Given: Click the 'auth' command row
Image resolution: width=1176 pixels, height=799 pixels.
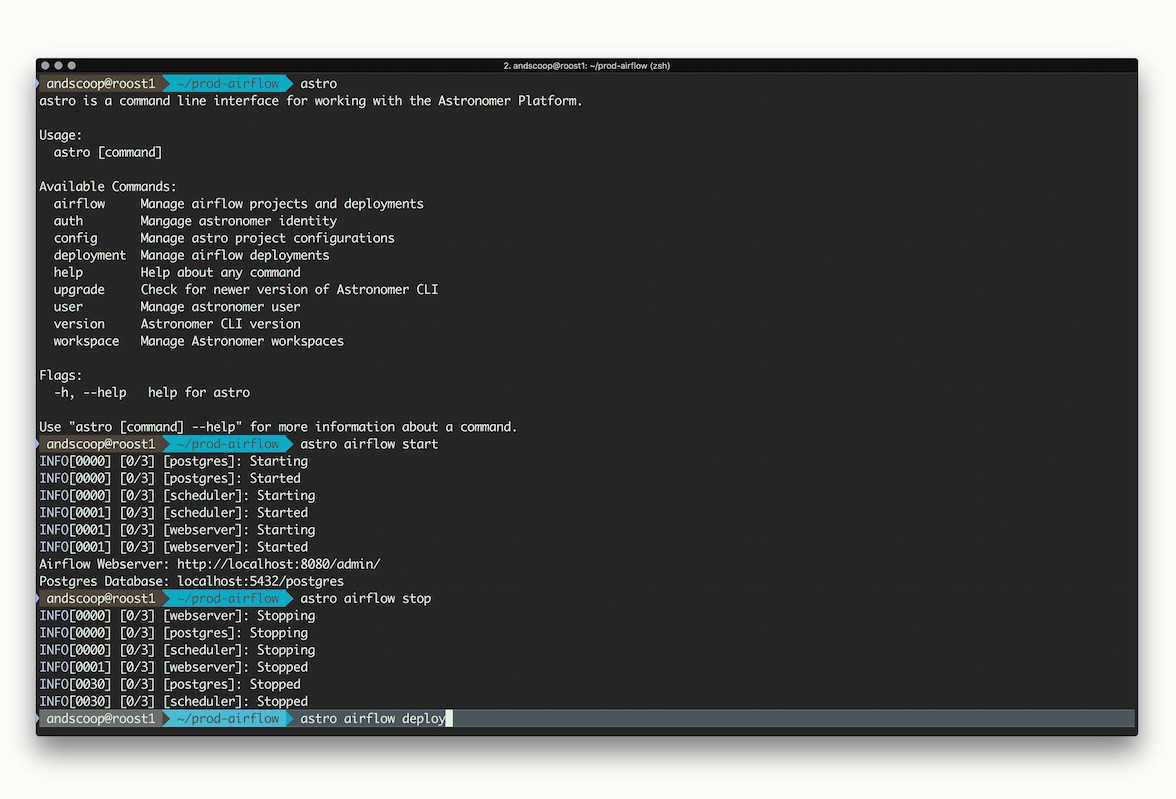Looking at the screenshot, I should coord(195,221).
